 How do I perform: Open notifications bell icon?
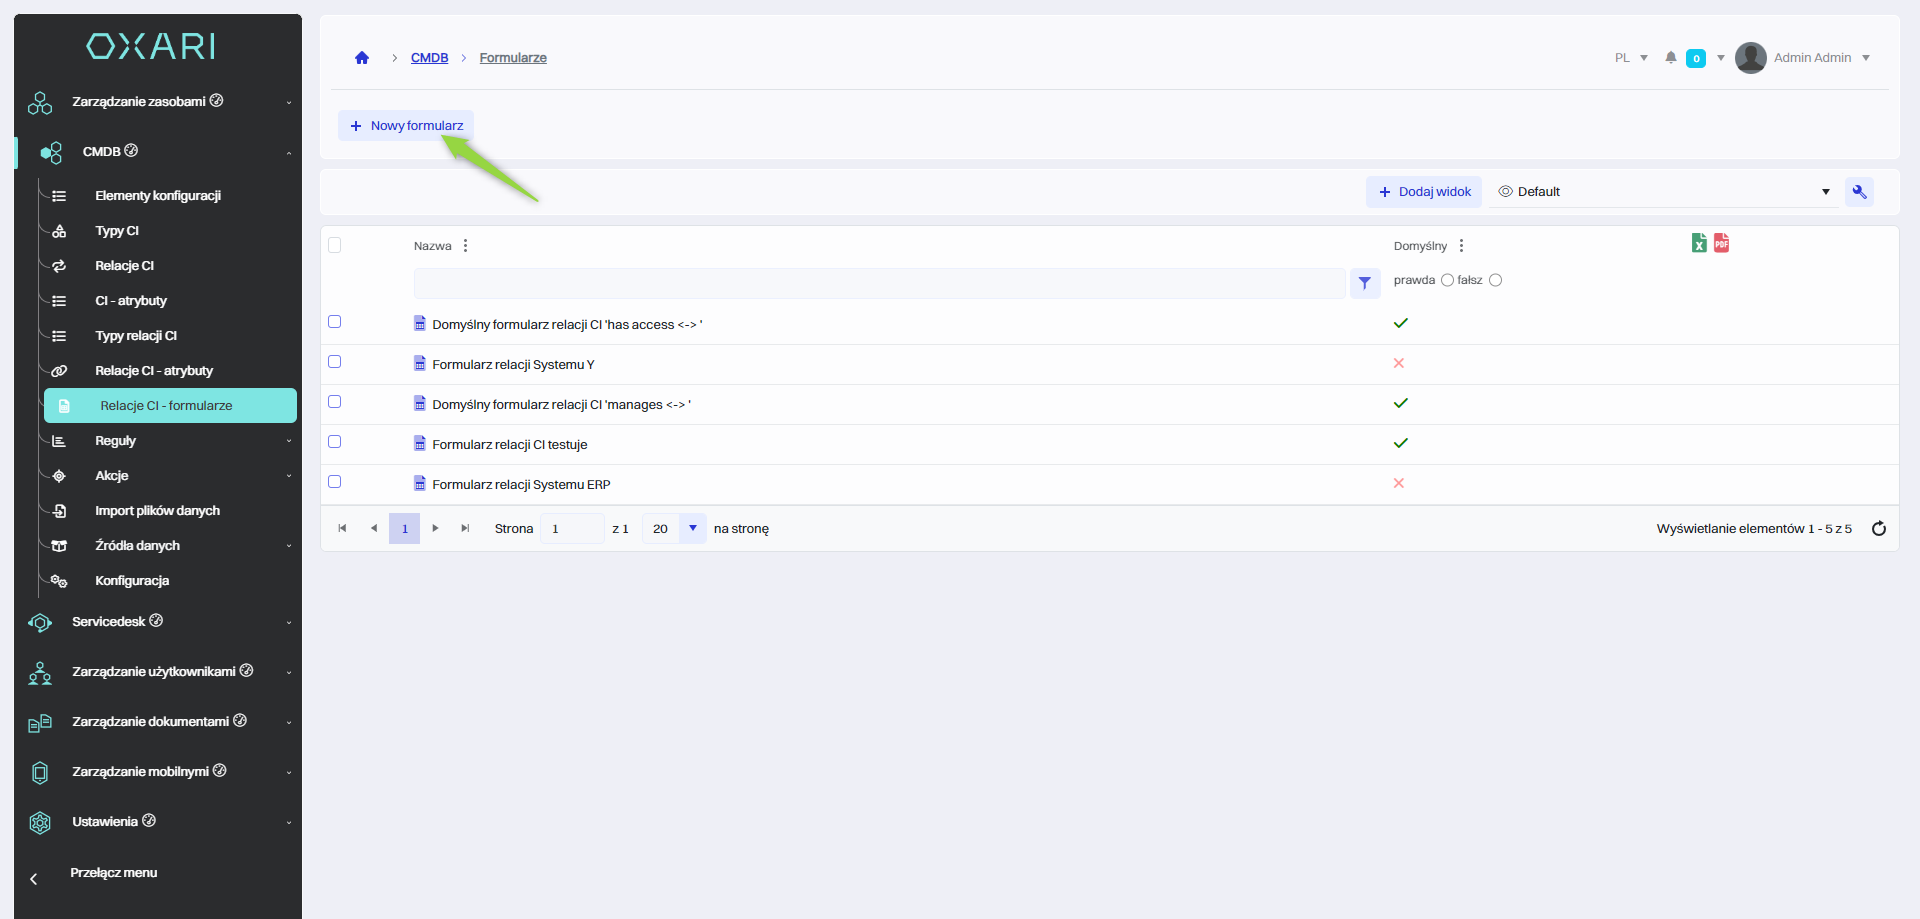pos(1671,58)
